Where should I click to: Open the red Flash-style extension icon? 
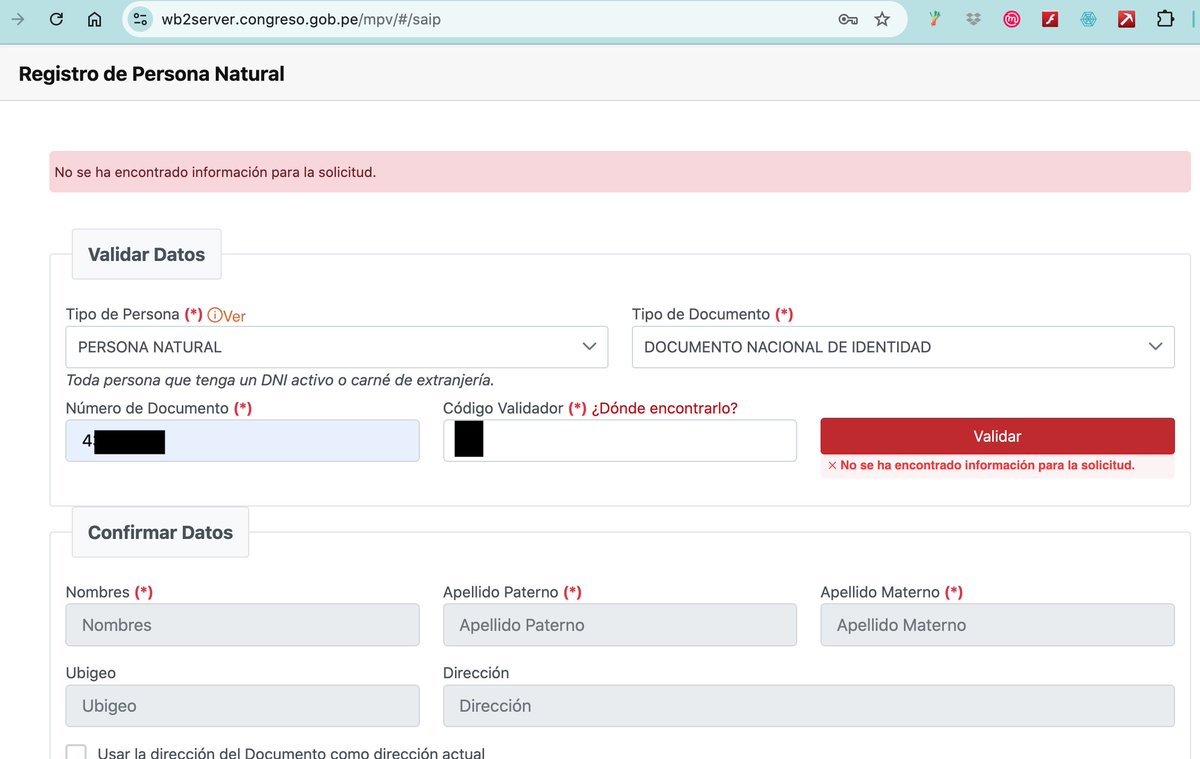point(1050,19)
